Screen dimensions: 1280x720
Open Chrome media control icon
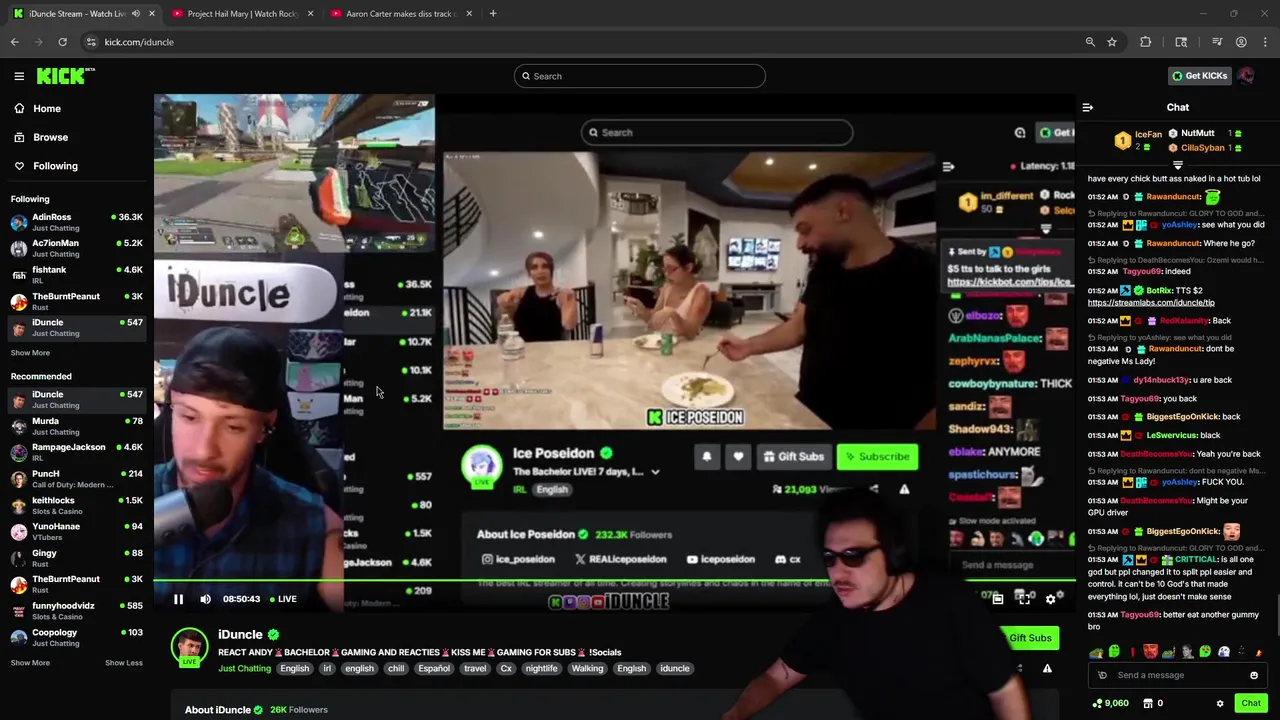point(1217,42)
